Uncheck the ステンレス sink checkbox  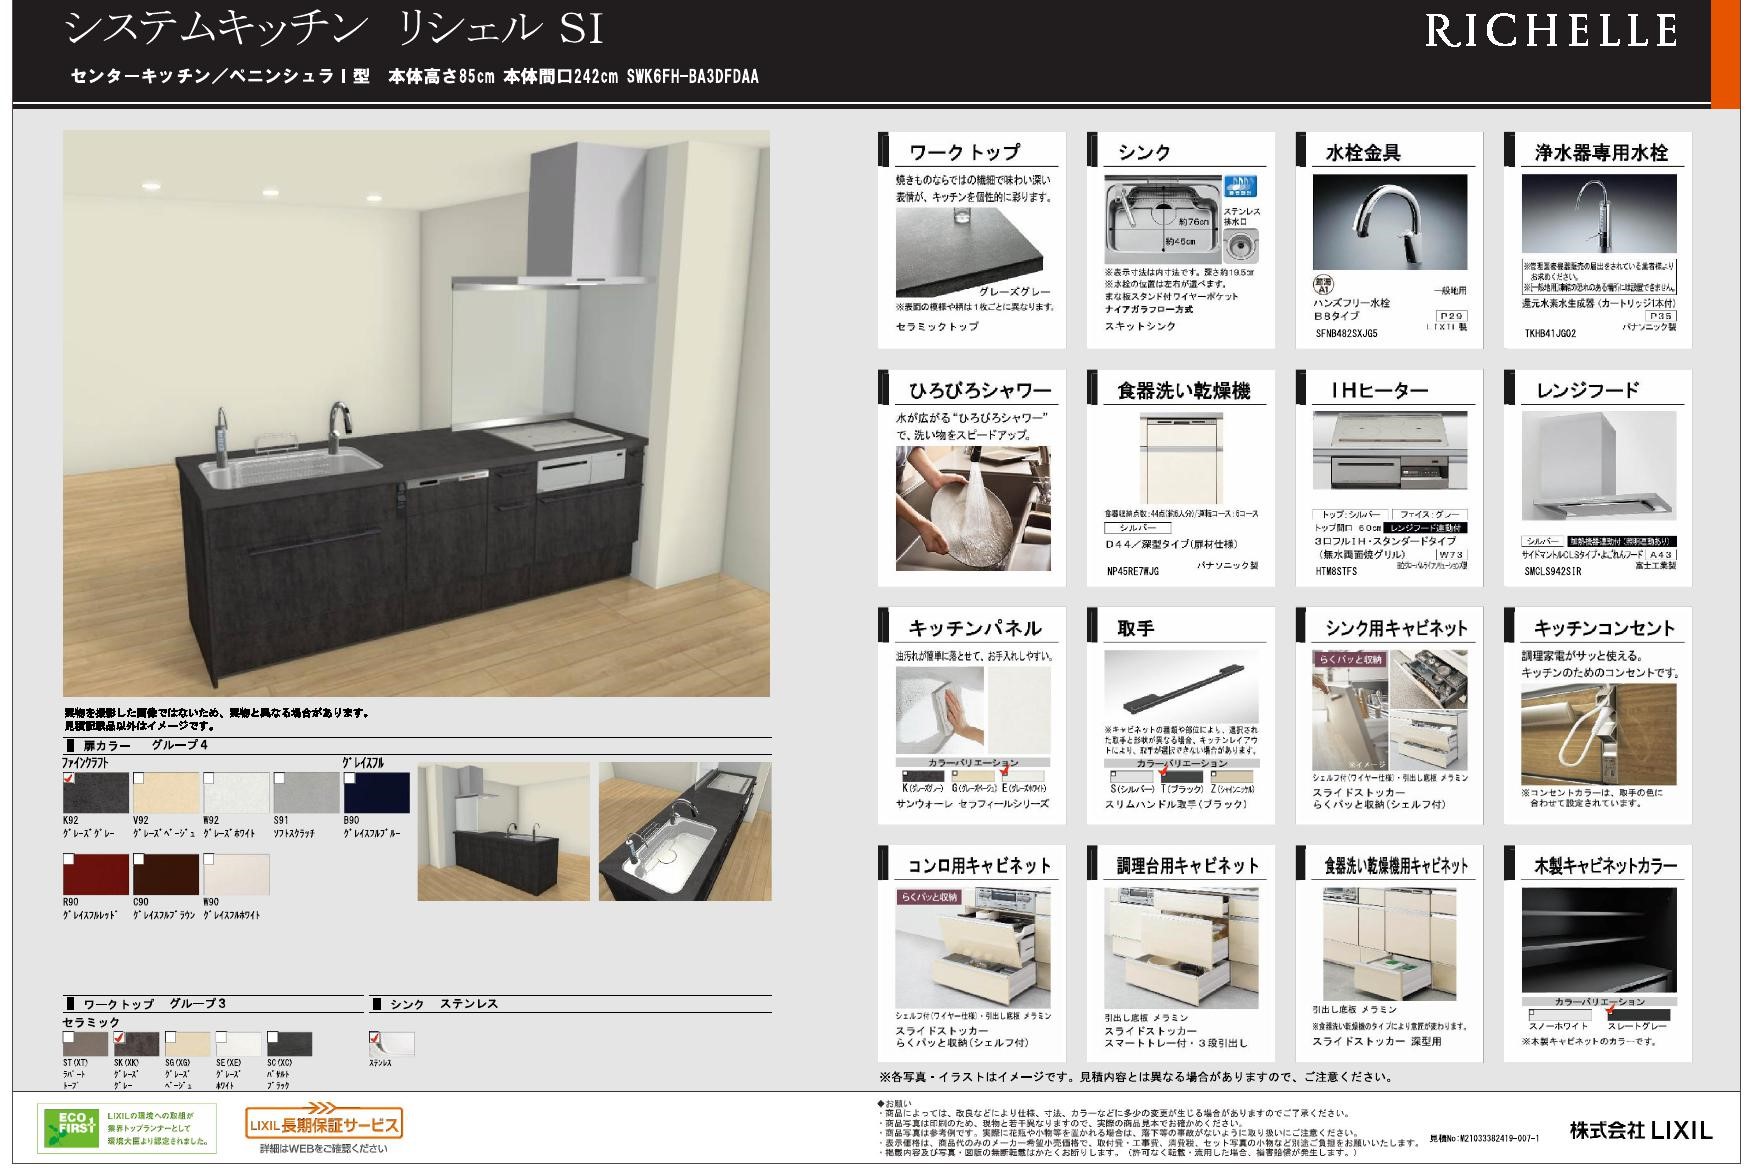375,1038
